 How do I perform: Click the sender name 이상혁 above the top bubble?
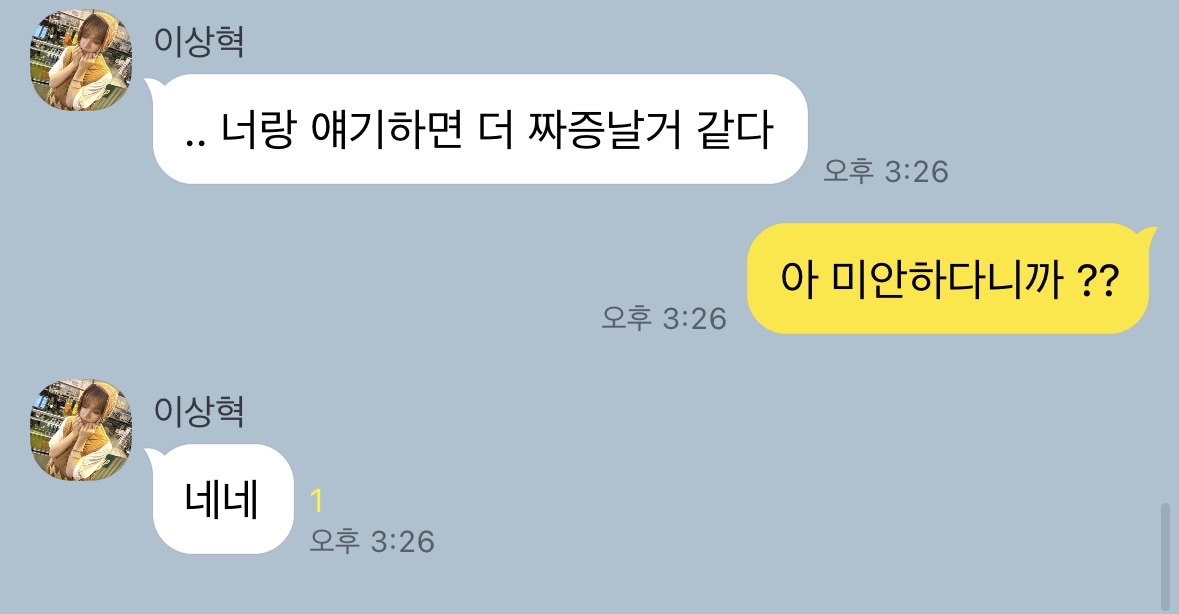coord(199,41)
